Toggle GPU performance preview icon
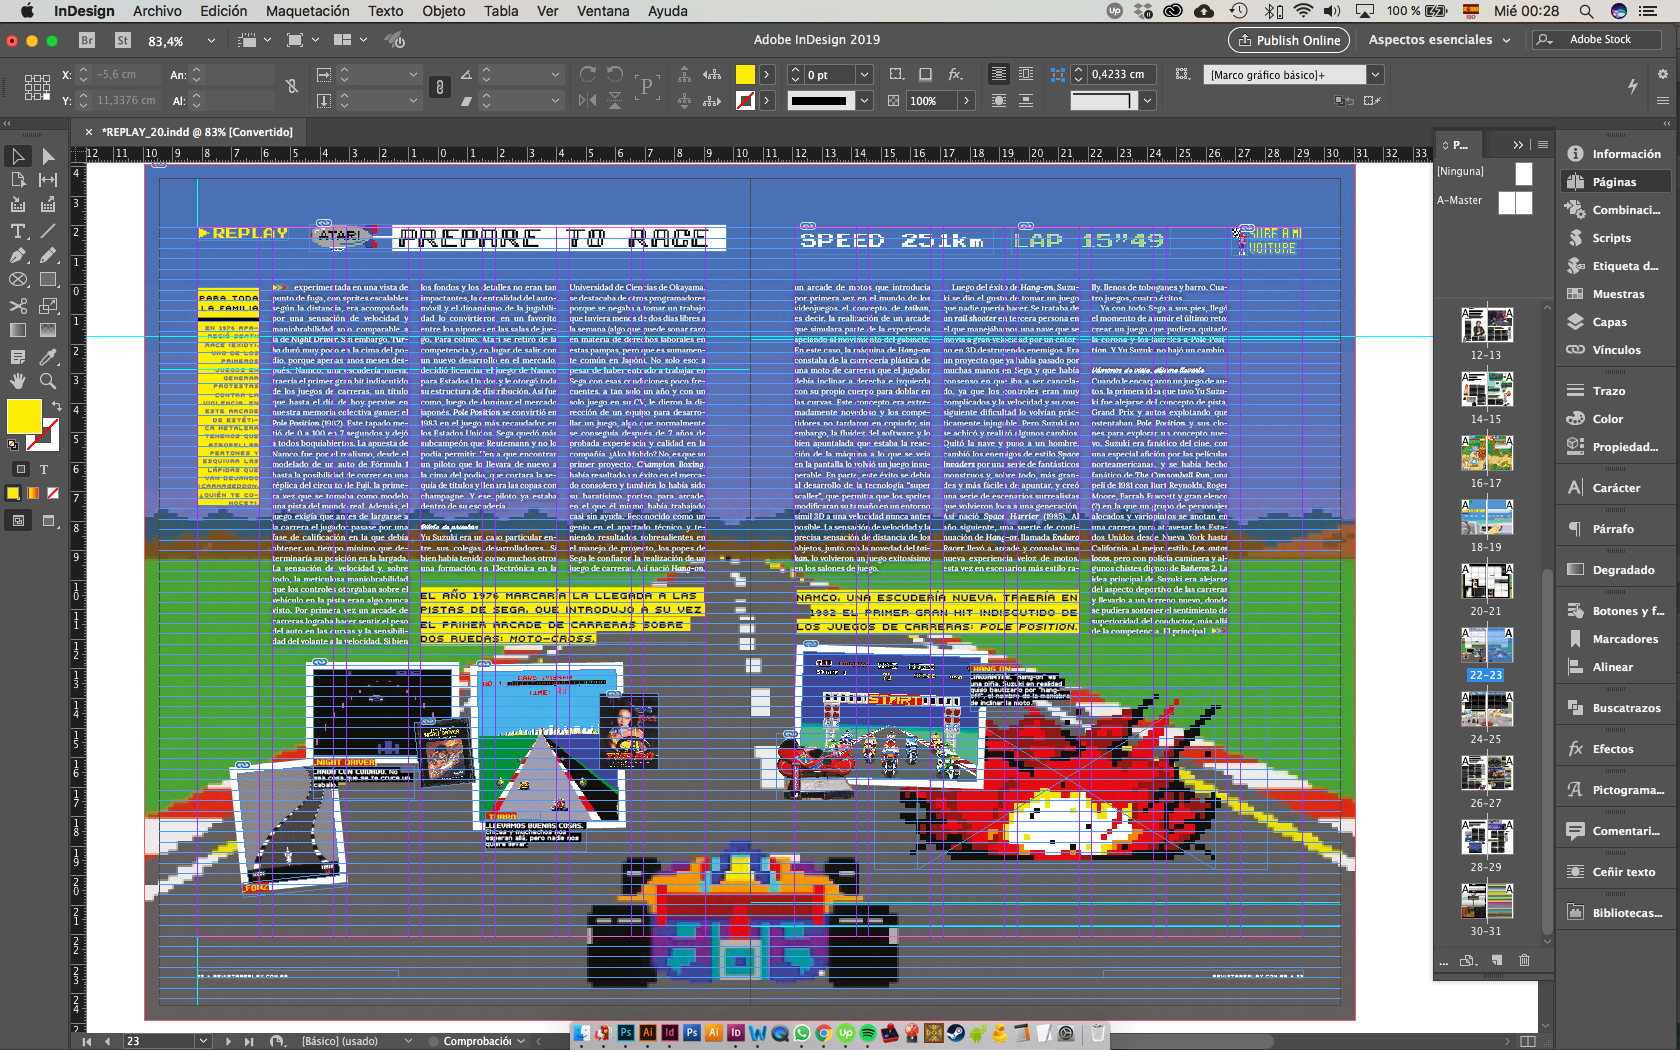 coord(396,40)
